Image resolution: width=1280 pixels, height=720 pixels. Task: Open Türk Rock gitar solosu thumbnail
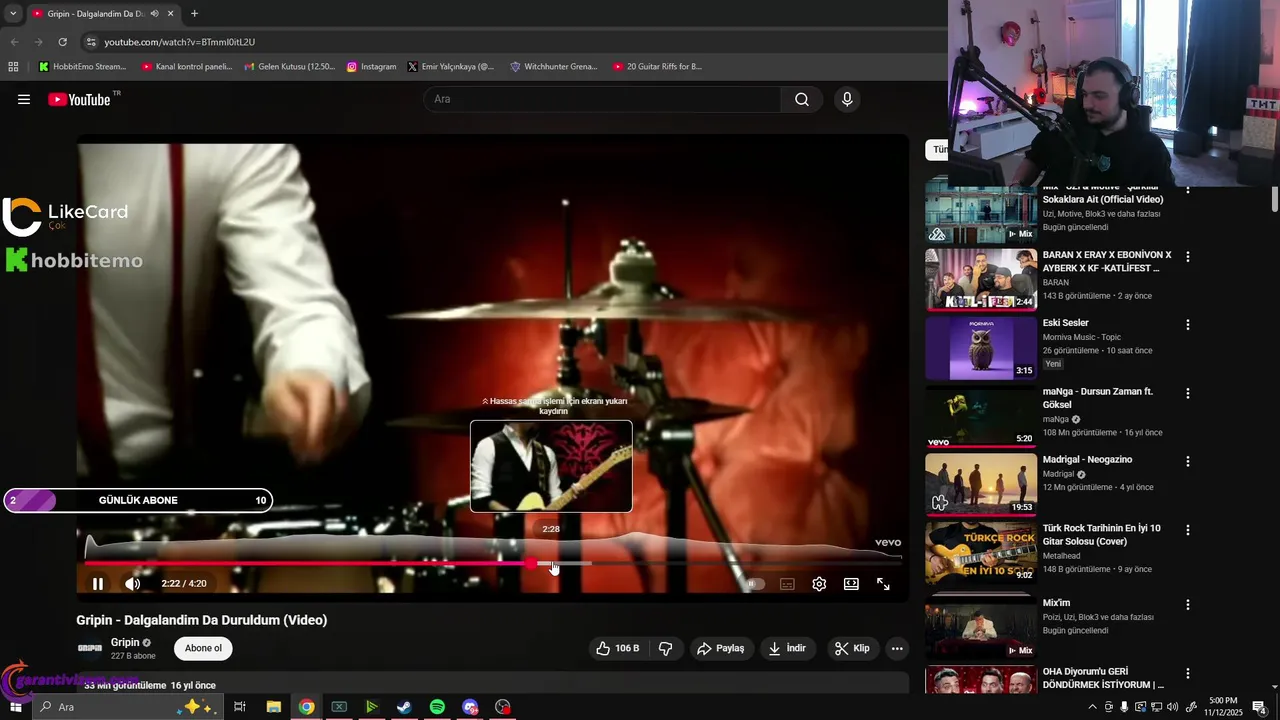pyautogui.click(x=981, y=553)
